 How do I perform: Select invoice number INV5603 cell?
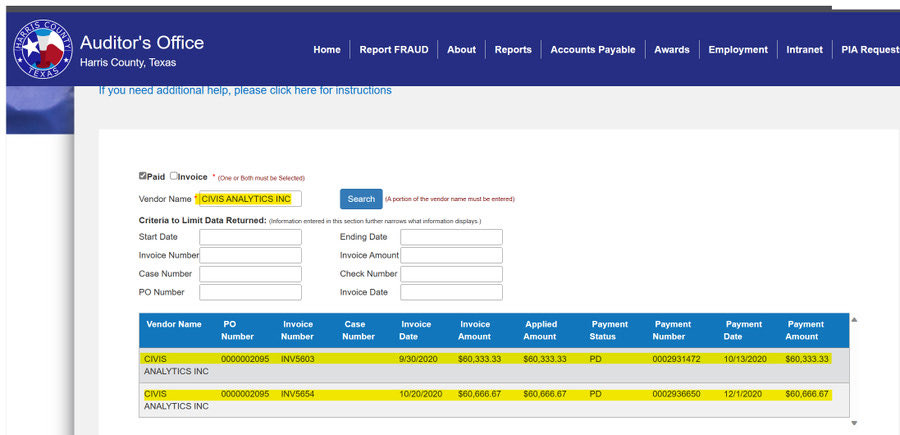tap(297, 359)
